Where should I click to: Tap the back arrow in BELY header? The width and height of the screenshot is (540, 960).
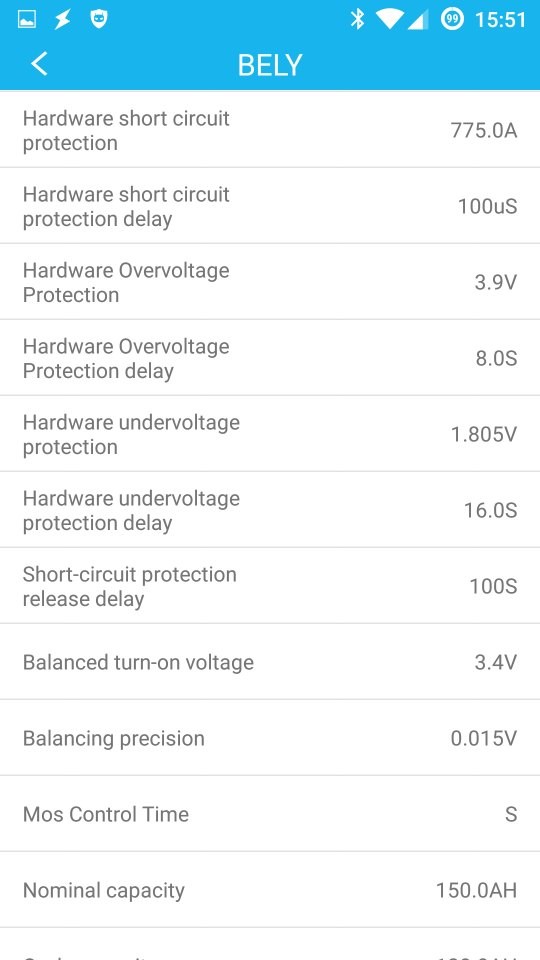[39, 64]
